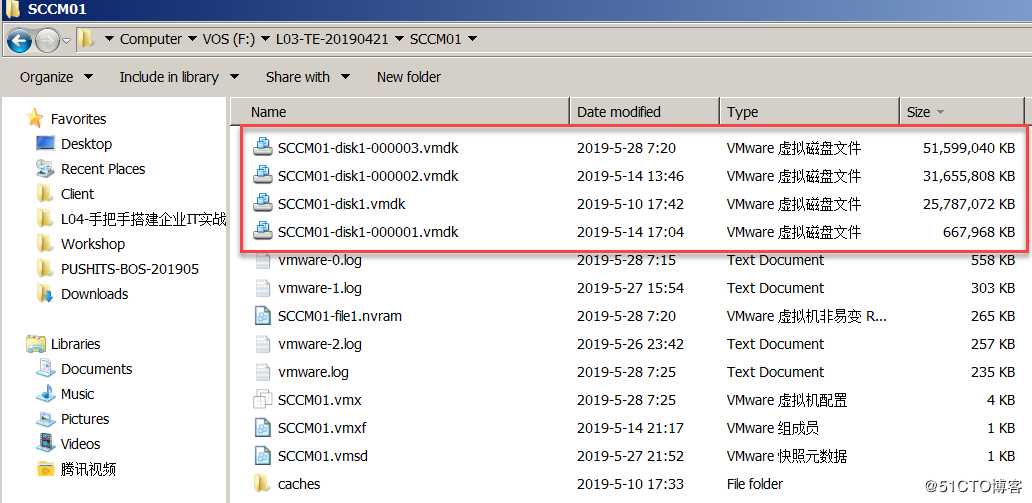Image resolution: width=1032 pixels, height=503 pixels.
Task: Sort files by the Name column
Action: tap(400, 112)
